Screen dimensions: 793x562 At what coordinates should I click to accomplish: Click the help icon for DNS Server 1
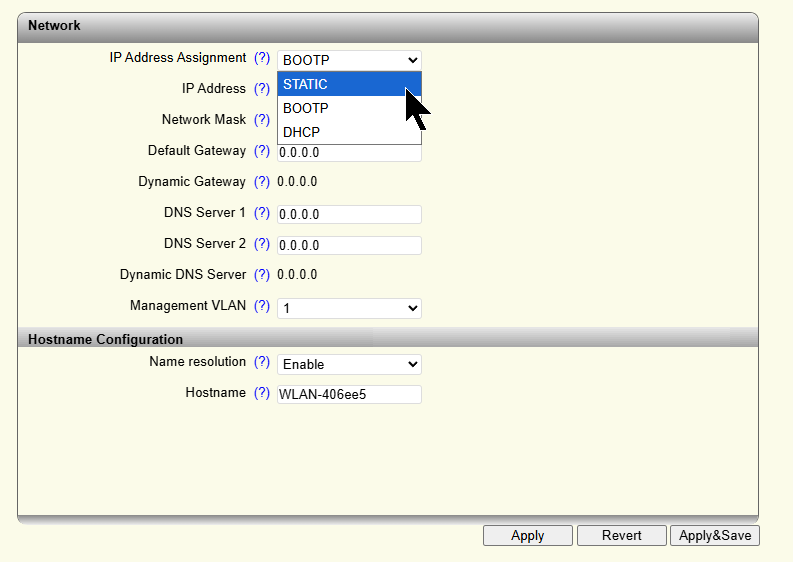click(262, 213)
